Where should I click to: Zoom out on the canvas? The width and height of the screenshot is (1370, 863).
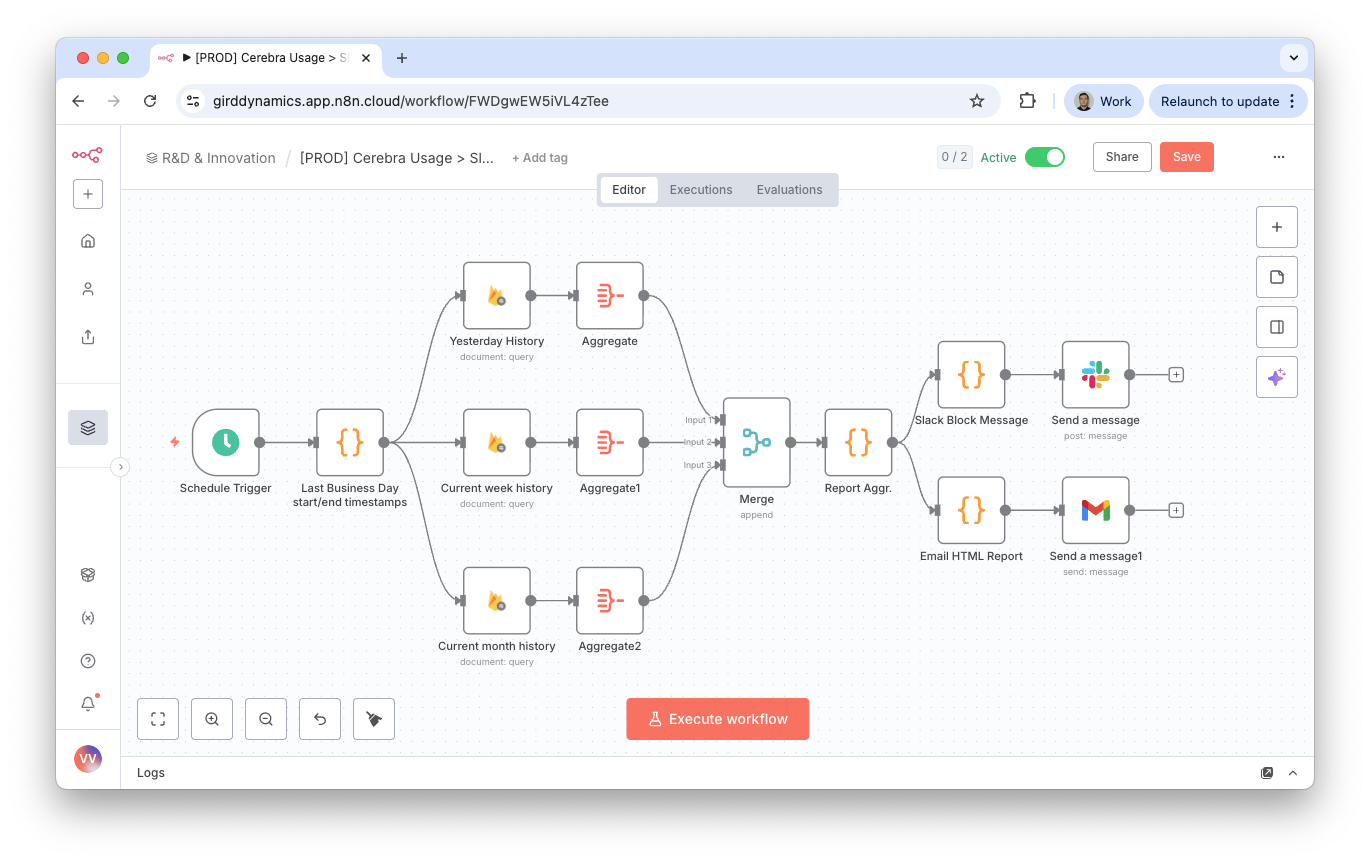click(266, 719)
